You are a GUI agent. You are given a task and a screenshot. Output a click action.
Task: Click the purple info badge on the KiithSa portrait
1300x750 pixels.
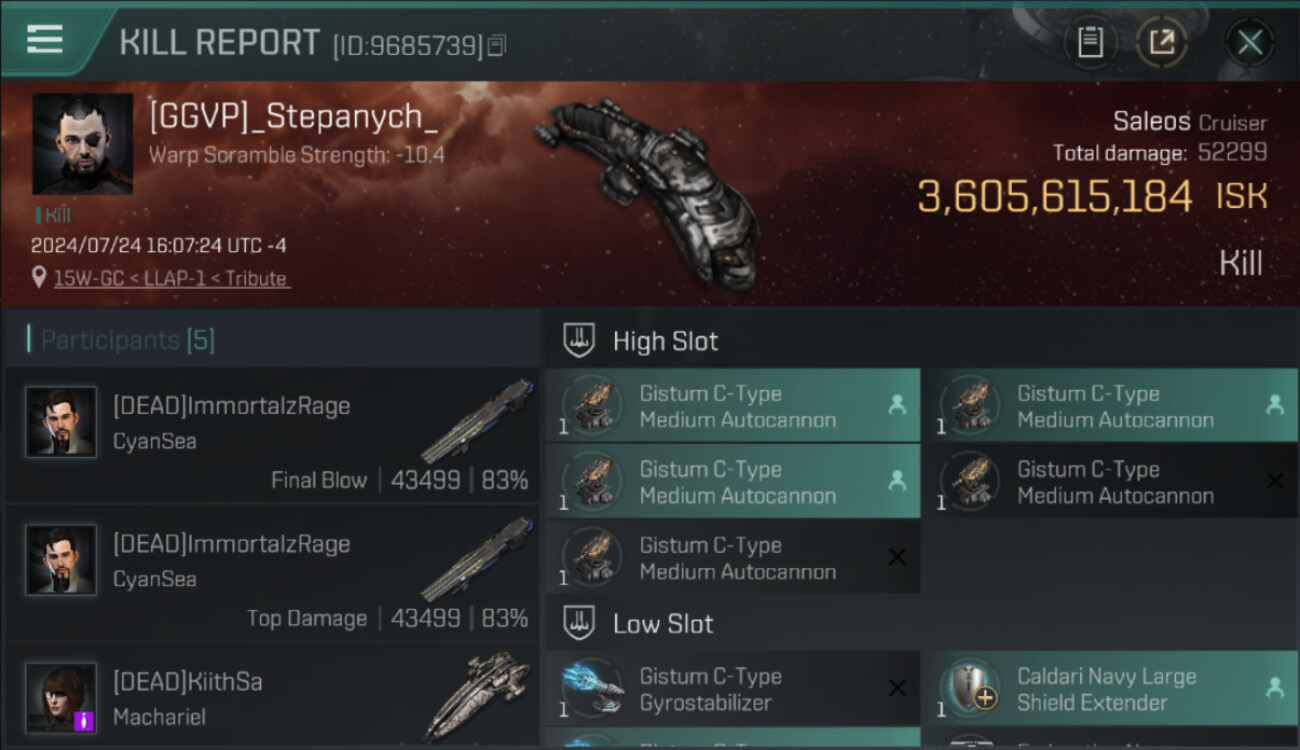pos(84,720)
